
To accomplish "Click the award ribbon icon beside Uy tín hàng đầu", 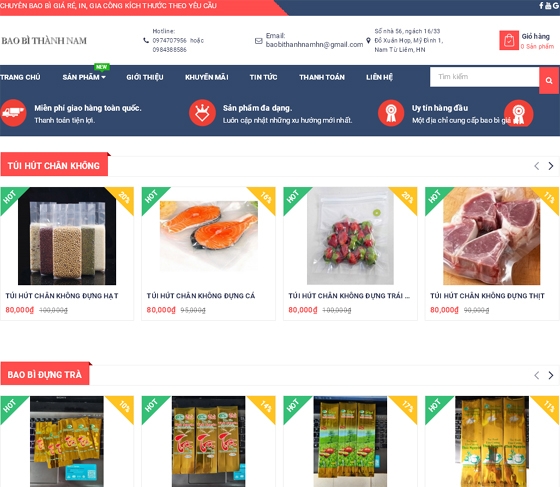I will click(391, 113).
